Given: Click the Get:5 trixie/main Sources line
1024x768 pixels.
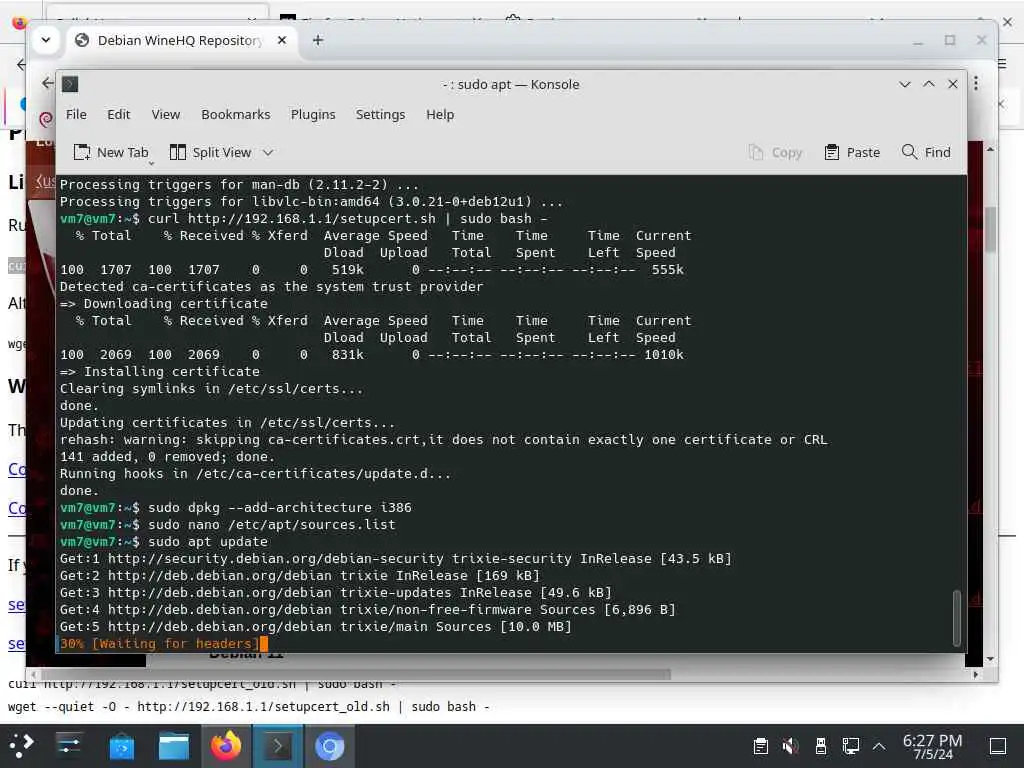Looking at the screenshot, I should 315,626.
